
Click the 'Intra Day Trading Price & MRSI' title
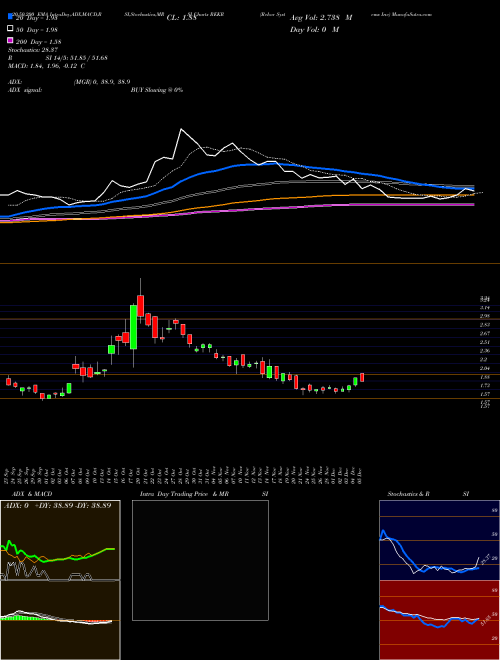[x=204, y=494]
